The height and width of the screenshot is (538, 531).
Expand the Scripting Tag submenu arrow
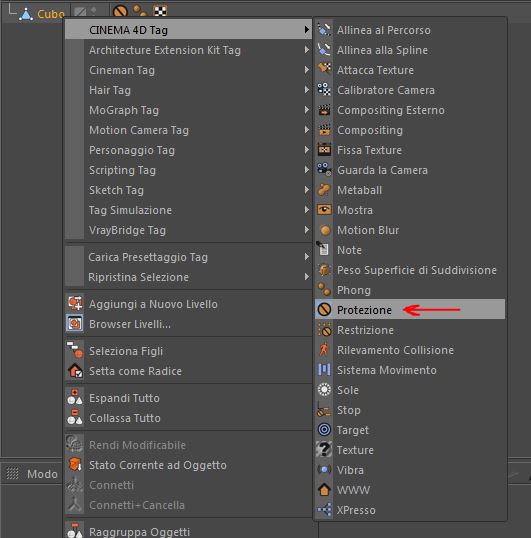(x=306, y=170)
